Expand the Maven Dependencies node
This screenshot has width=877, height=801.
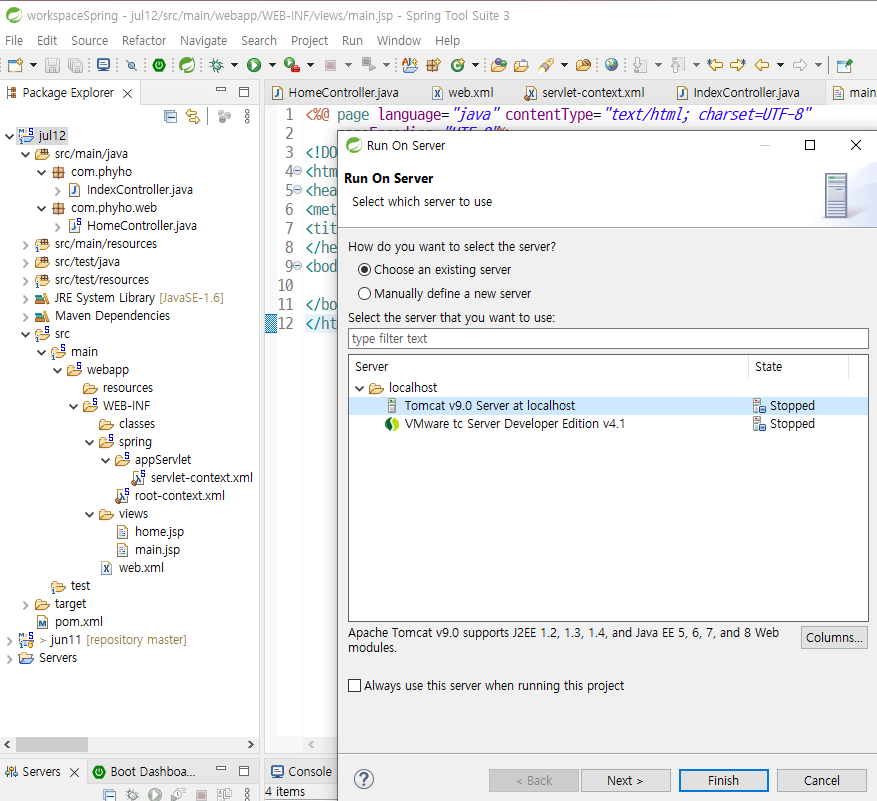coord(25,317)
